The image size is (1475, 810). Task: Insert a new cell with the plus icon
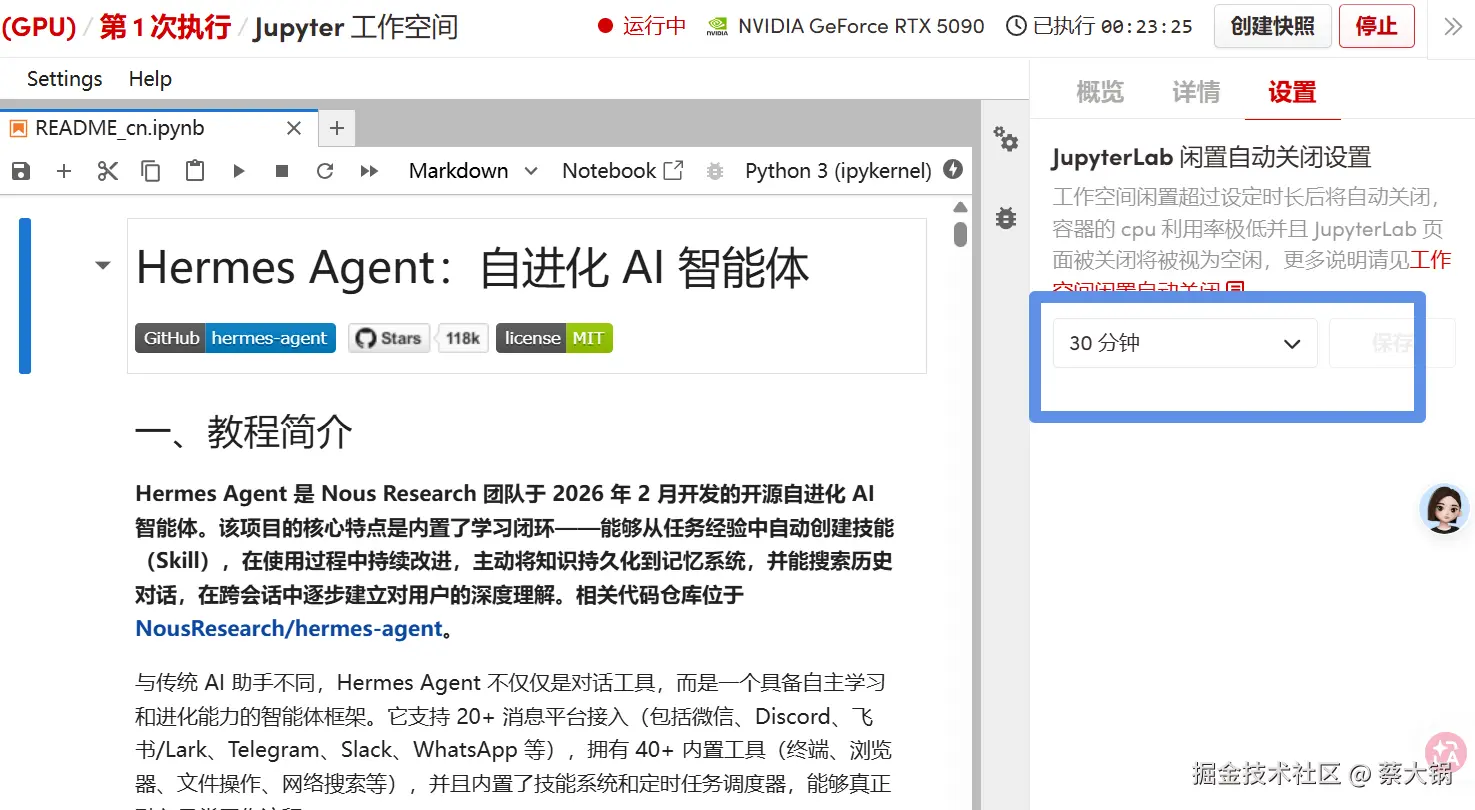point(64,171)
